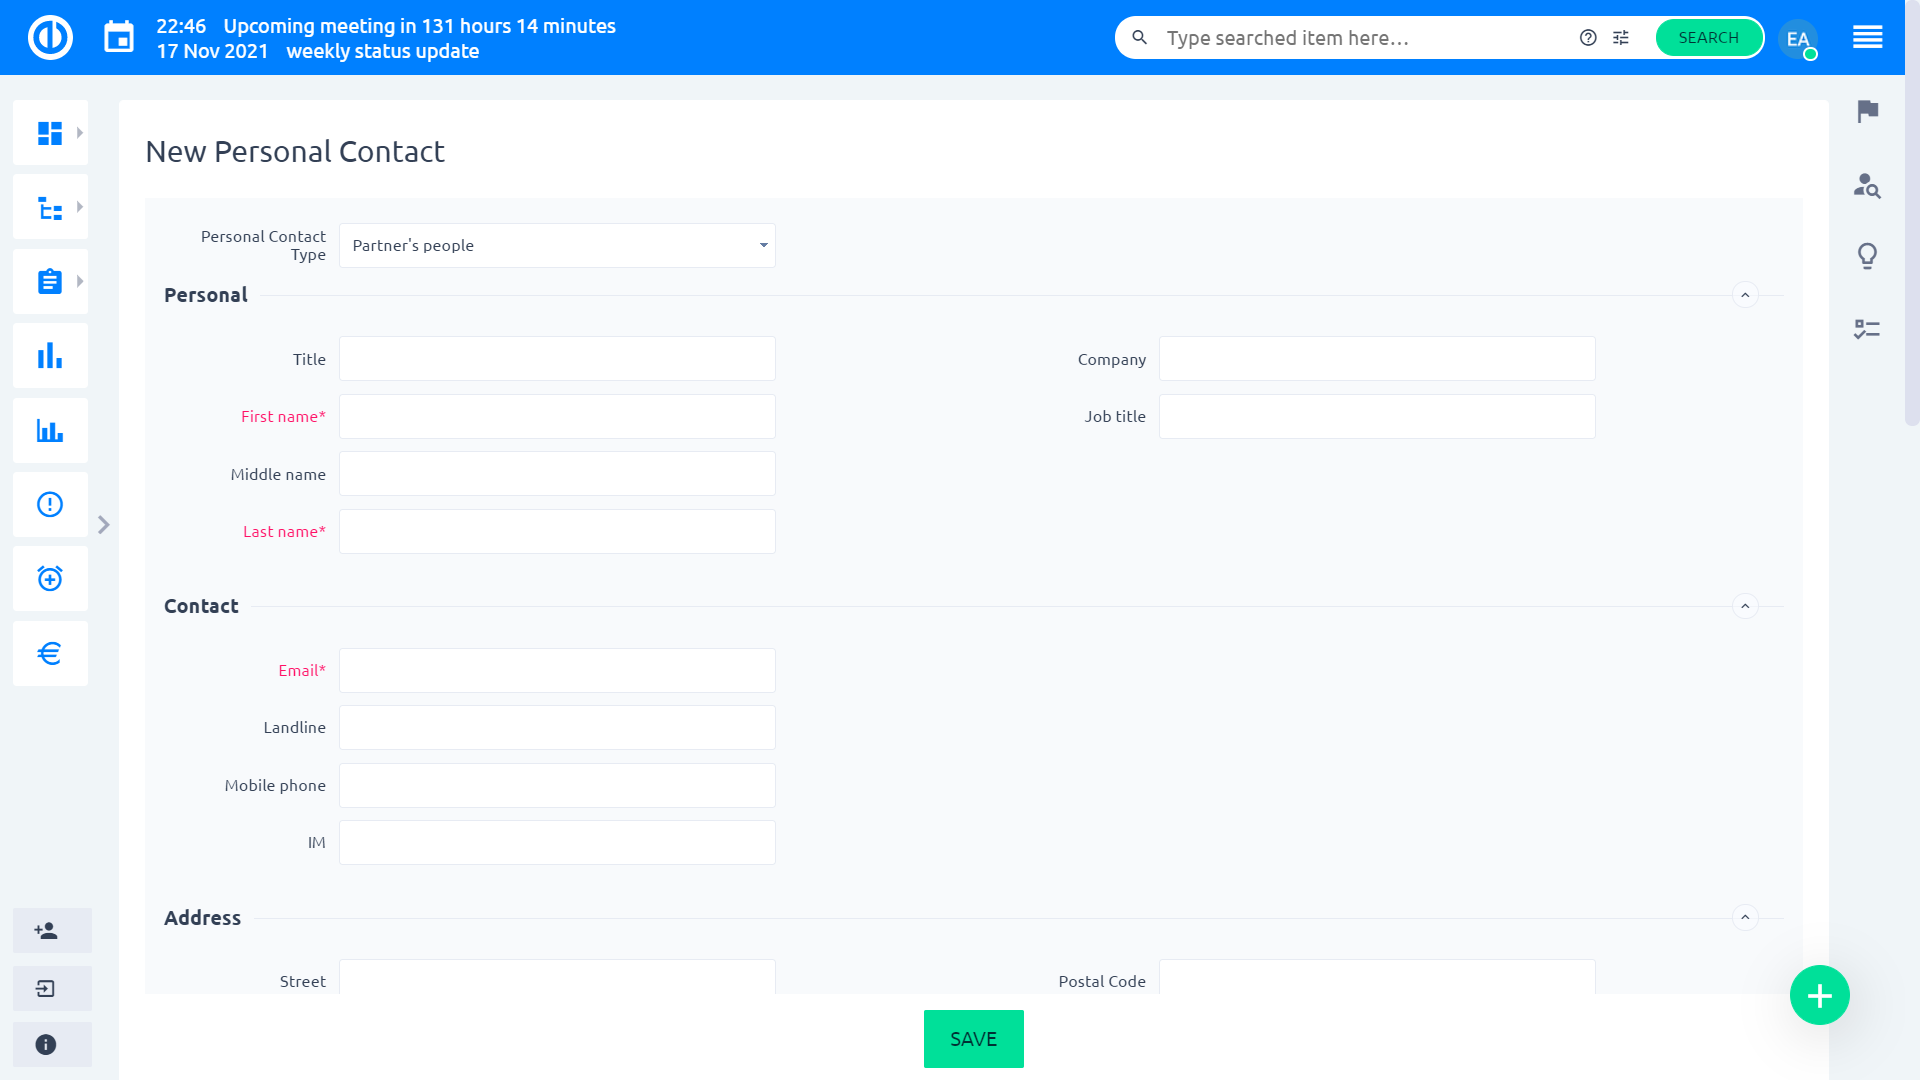This screenshot has height=1080, width=1920.
Task: Open the calendar meeting icon
Action: (119, 37)
